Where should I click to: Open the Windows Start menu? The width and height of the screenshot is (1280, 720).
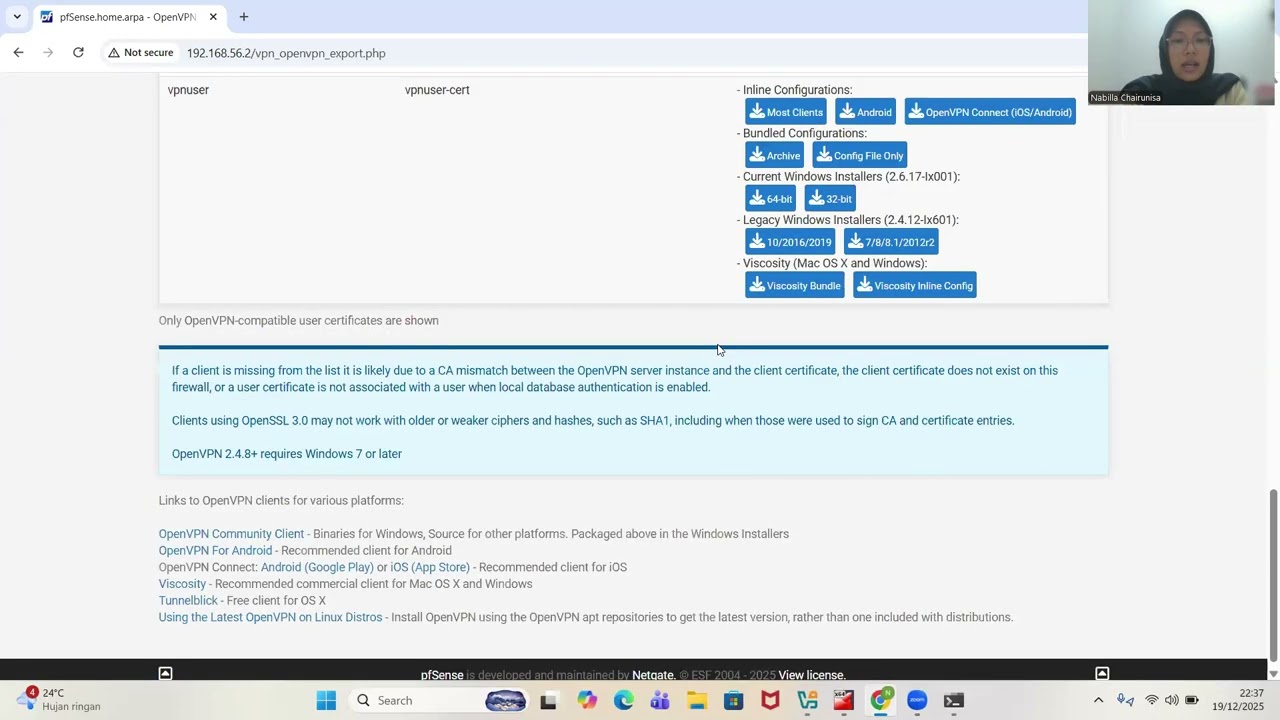point(326,701)
